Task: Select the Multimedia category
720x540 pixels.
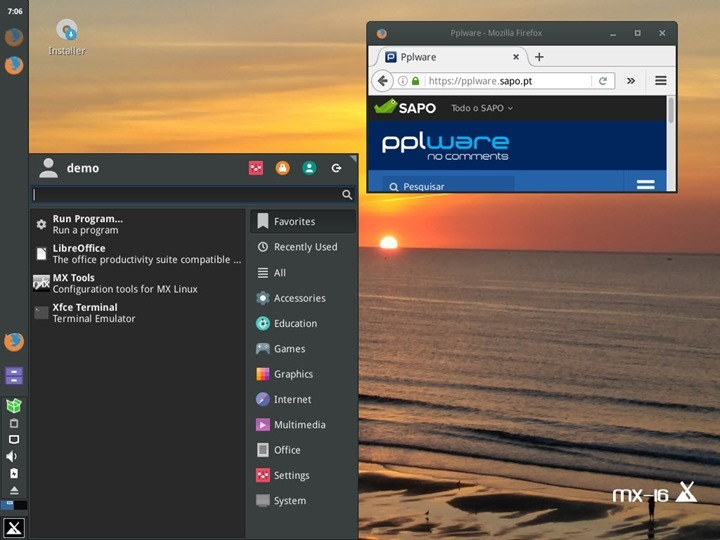Action: pos(299,425)
